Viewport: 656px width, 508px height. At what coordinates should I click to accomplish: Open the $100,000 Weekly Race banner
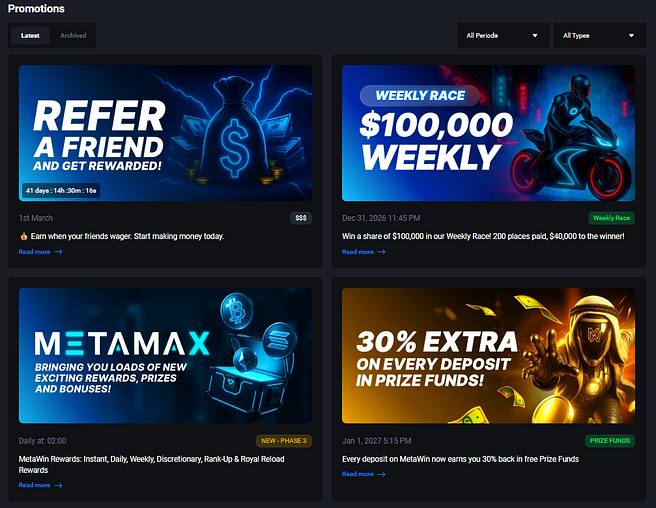[488, 133]
